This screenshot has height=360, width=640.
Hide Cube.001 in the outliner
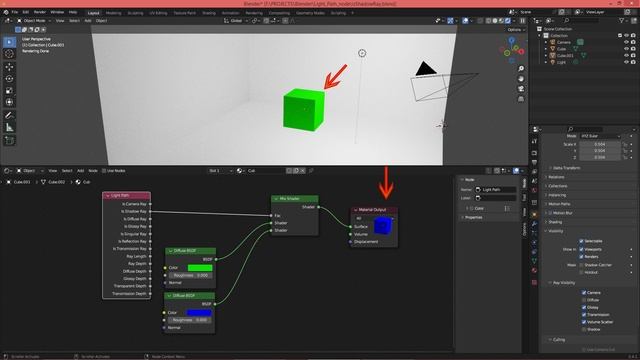[627, 56]
